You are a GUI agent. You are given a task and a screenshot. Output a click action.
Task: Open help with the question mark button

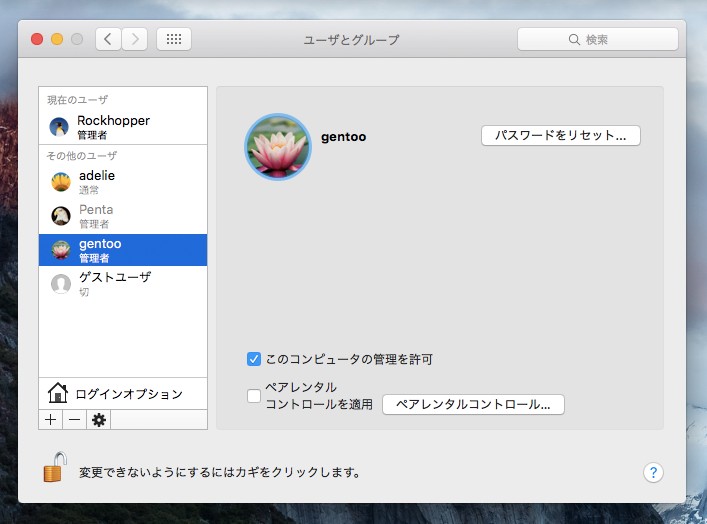(653, 473)
